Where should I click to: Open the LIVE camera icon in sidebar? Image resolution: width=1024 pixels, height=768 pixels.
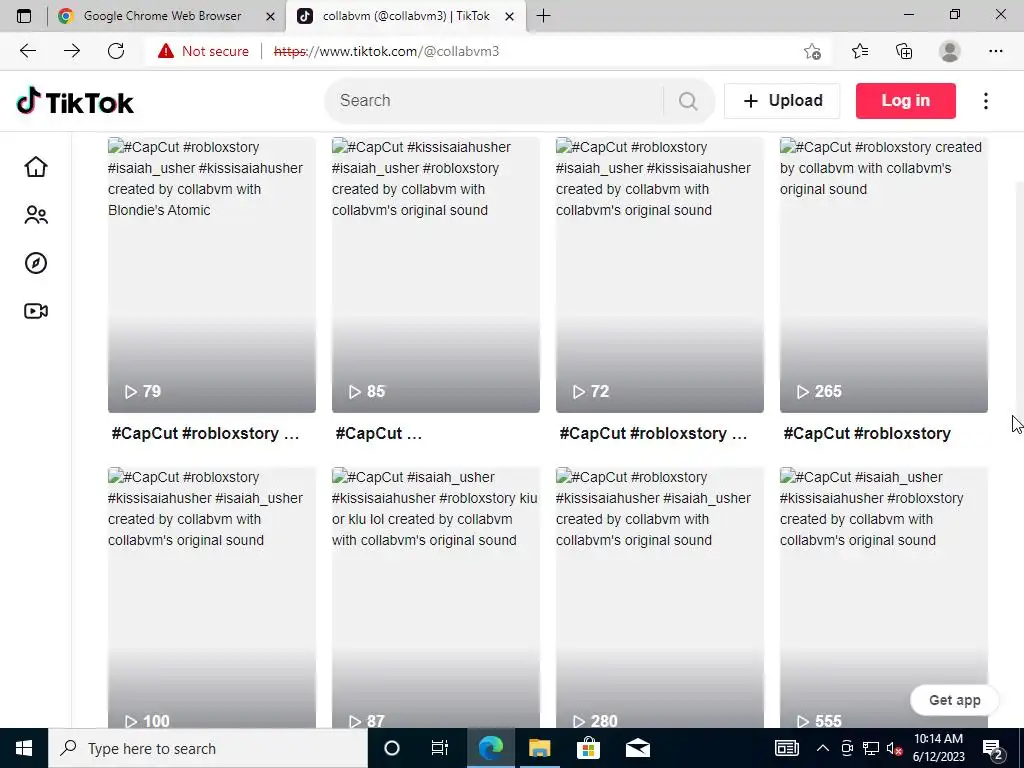[x=36, y=311]
